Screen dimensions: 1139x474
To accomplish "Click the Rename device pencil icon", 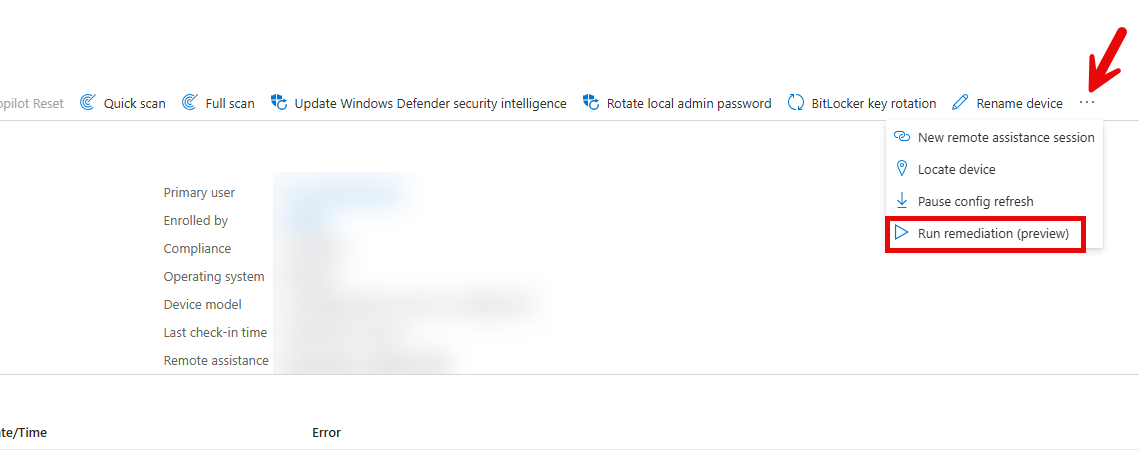I will click(x=960, y=103).
